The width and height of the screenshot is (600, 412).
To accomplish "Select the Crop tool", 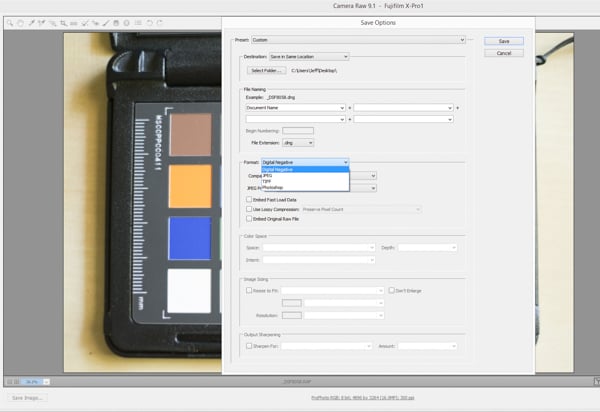I will (x=63, y=23).
